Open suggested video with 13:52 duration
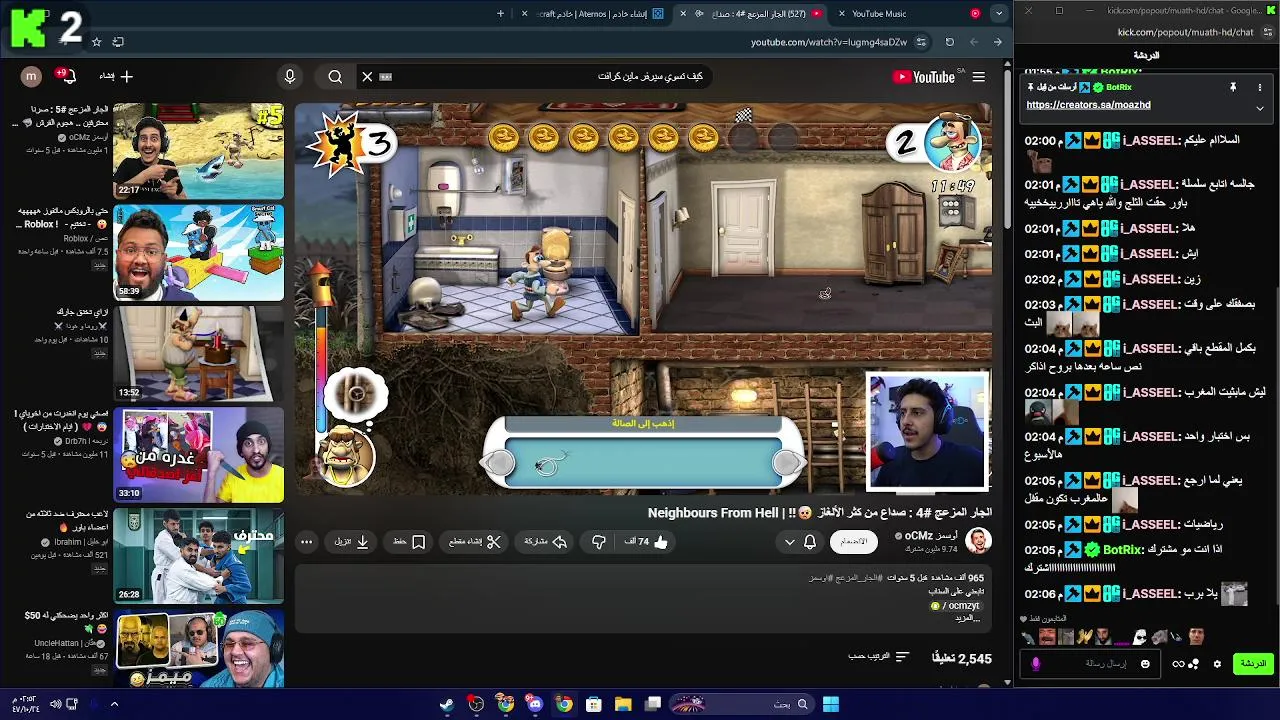Viewport: 1280px width, 720px height. 198,353
